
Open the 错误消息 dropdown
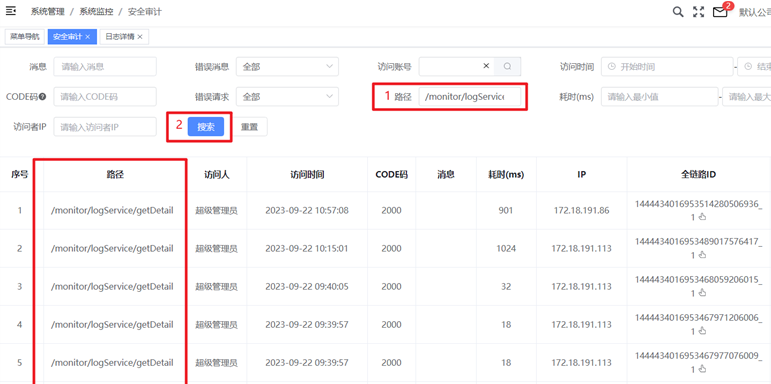287,66
